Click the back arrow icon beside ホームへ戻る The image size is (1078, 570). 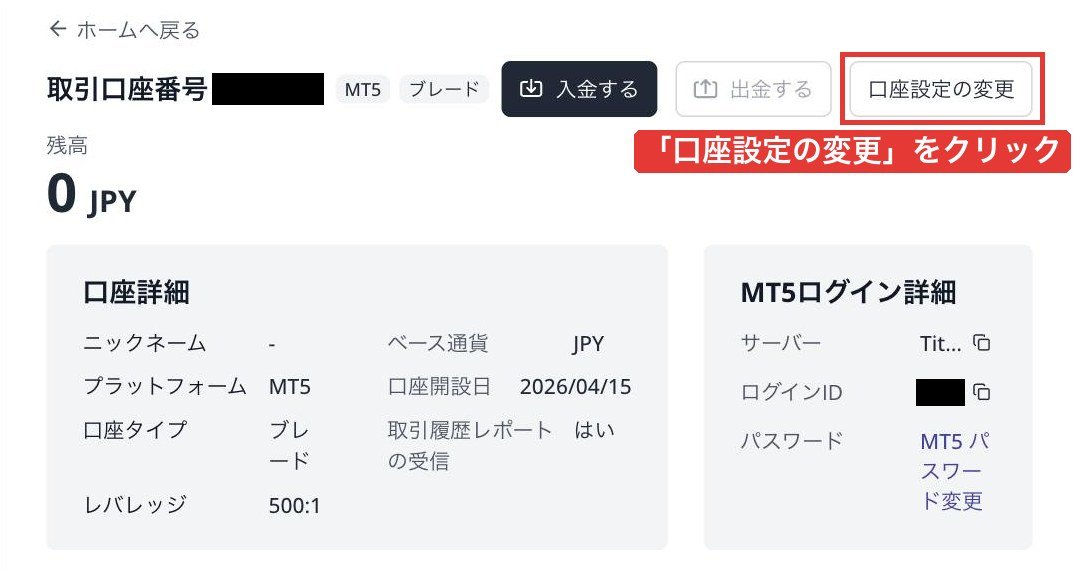[x=57, y=29]
